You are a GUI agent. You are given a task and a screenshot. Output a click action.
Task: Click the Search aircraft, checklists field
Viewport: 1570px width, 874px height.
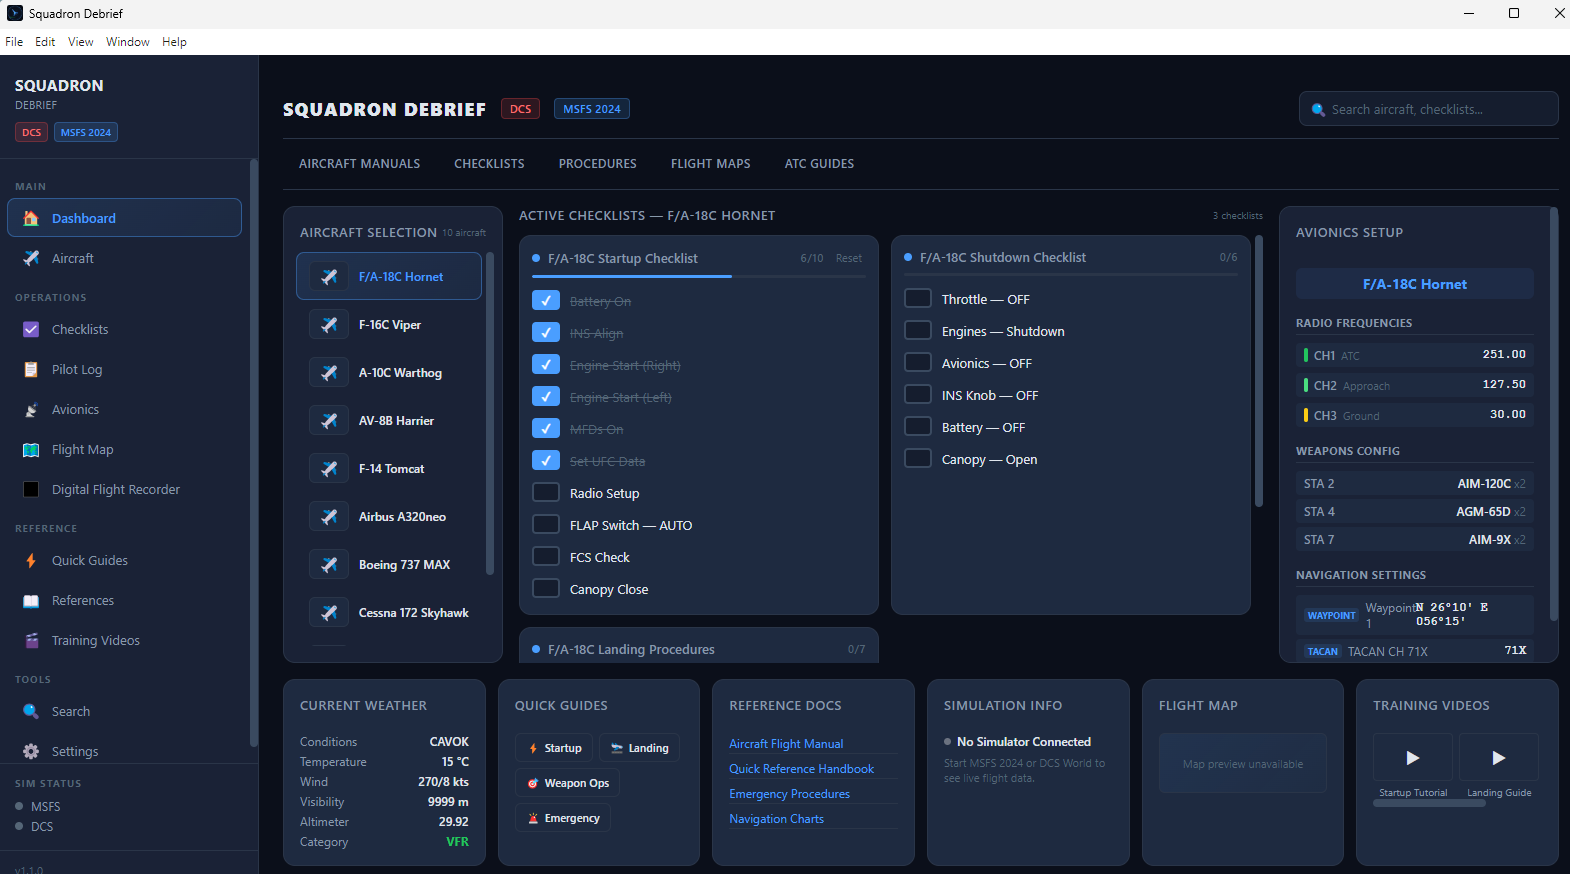click(x=1429, y=109)
